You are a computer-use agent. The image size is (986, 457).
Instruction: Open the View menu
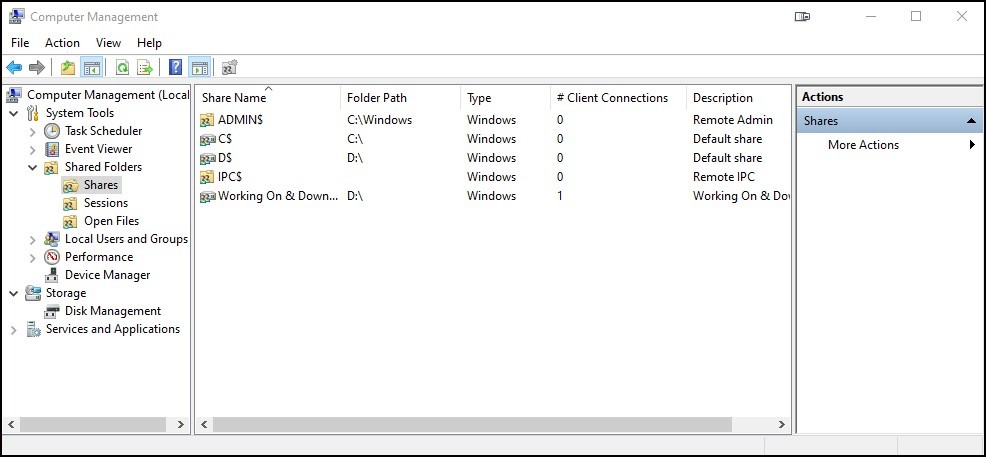pos(108,43)
